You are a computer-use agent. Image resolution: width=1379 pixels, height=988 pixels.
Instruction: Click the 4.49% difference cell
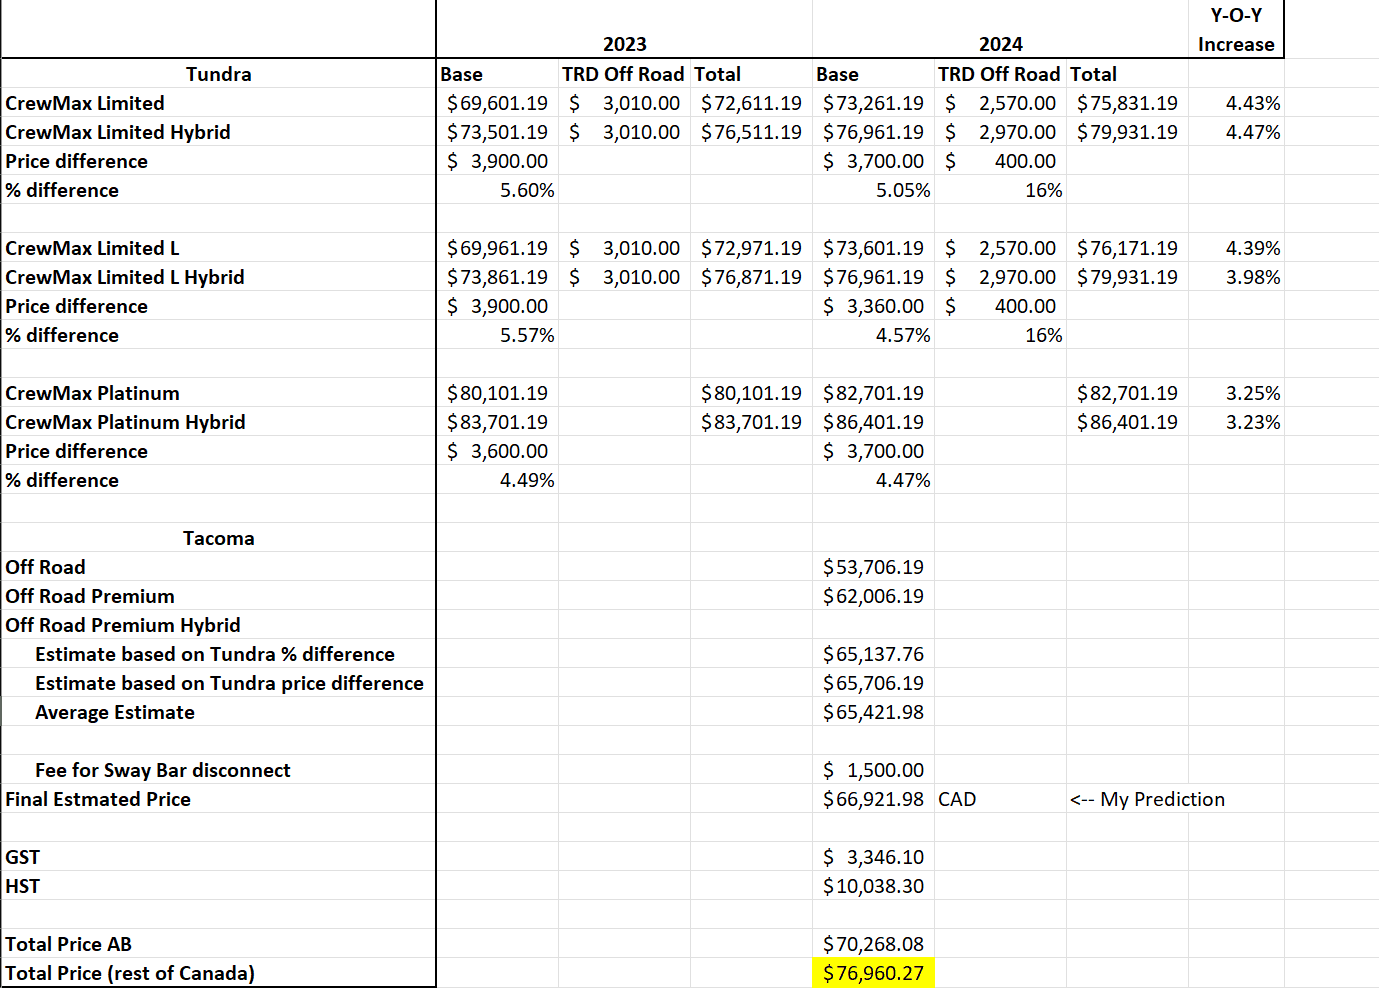click(x=526, y=480)
